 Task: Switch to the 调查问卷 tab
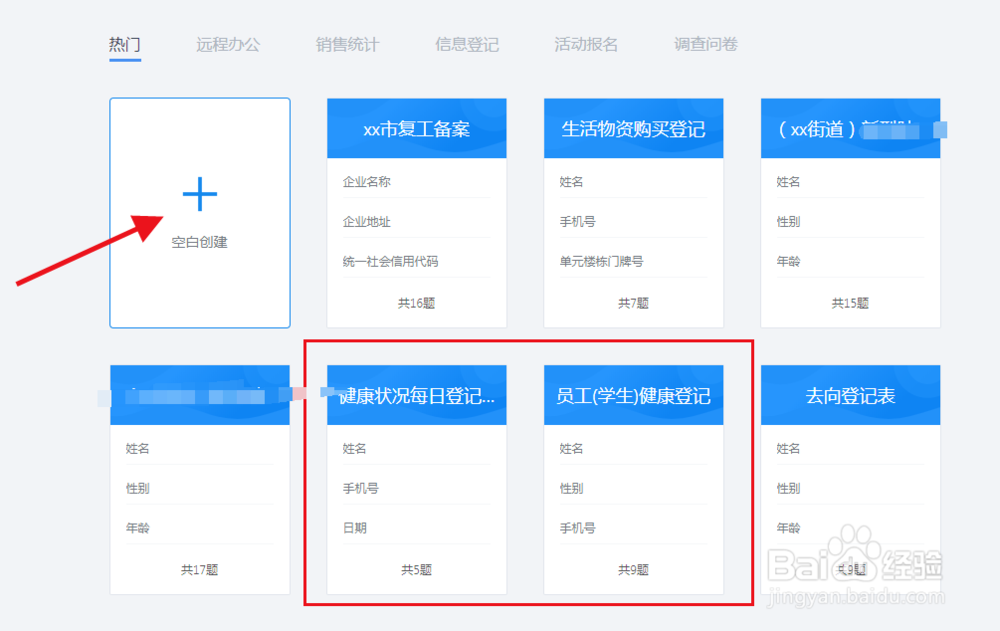click(x=704, y=44)
